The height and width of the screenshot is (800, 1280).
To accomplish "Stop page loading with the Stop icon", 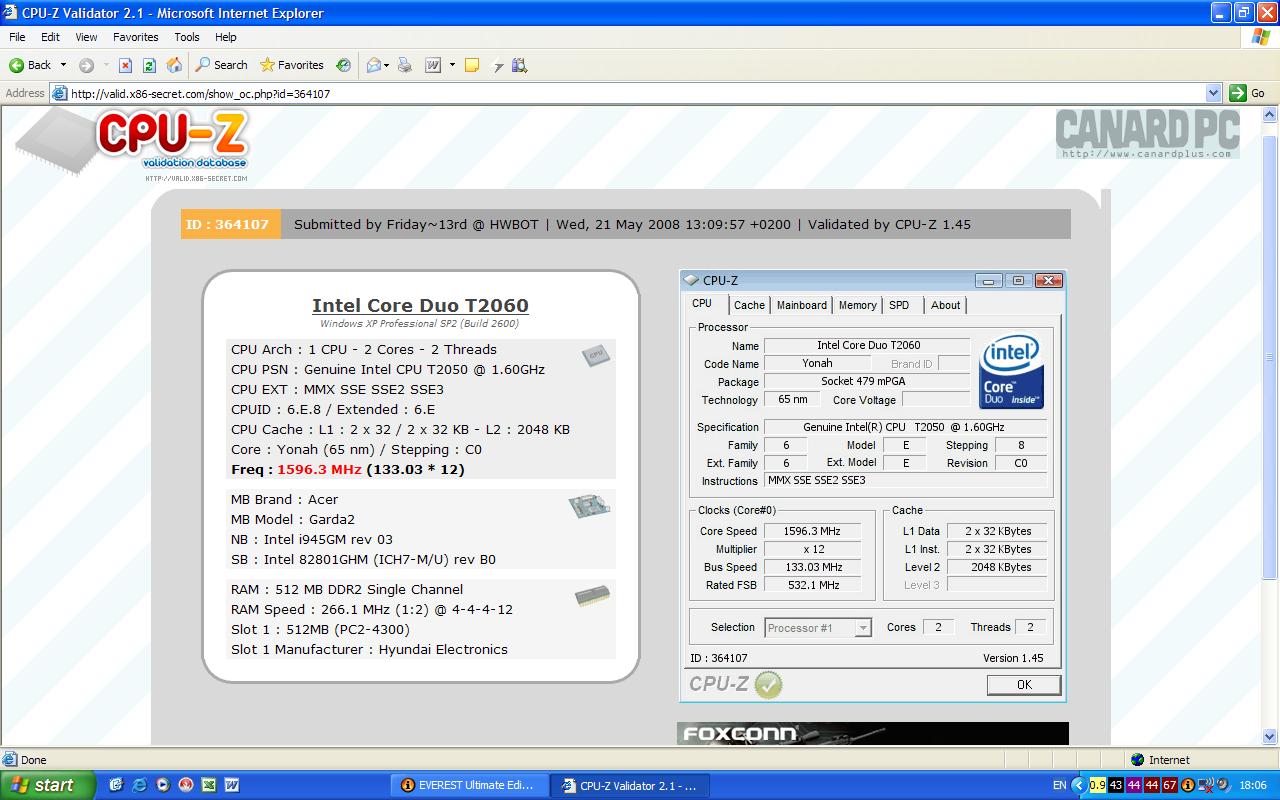I will click(x=125, y=65).
